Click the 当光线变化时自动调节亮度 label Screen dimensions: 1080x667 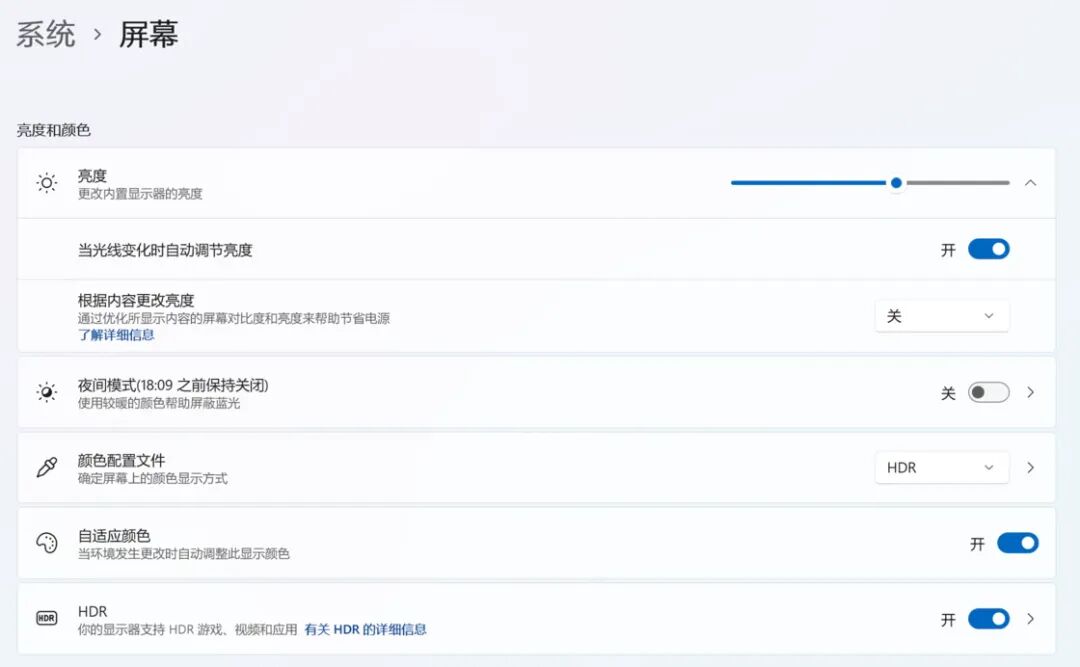165,249
